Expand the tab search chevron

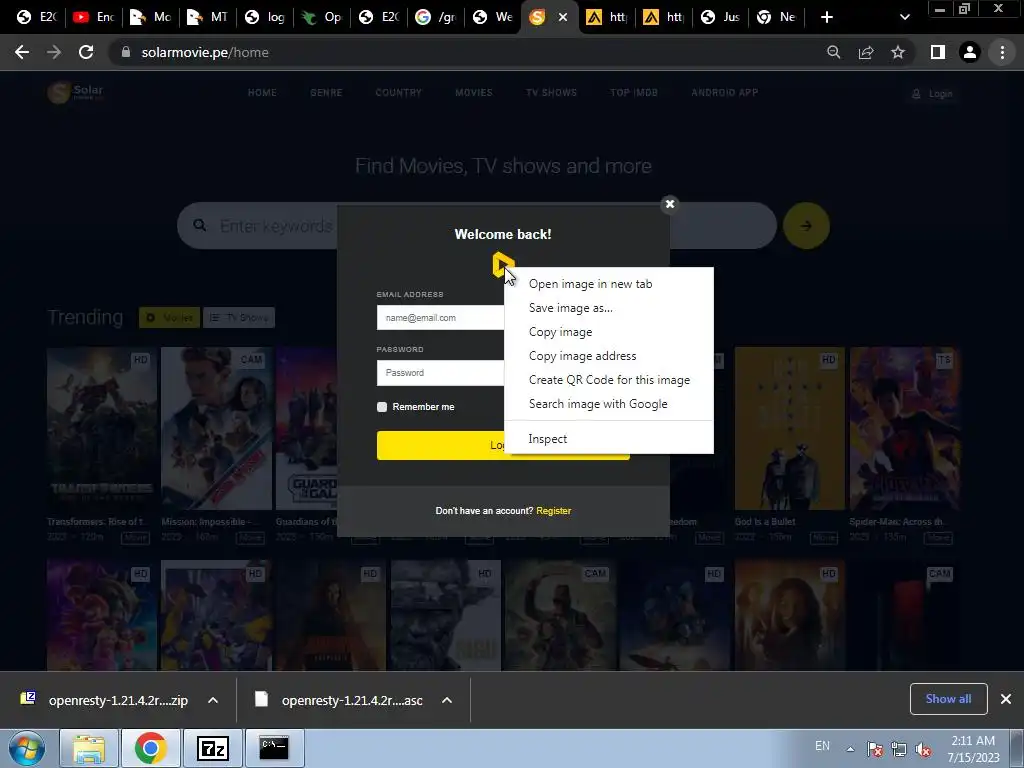[x=904, y=17]
